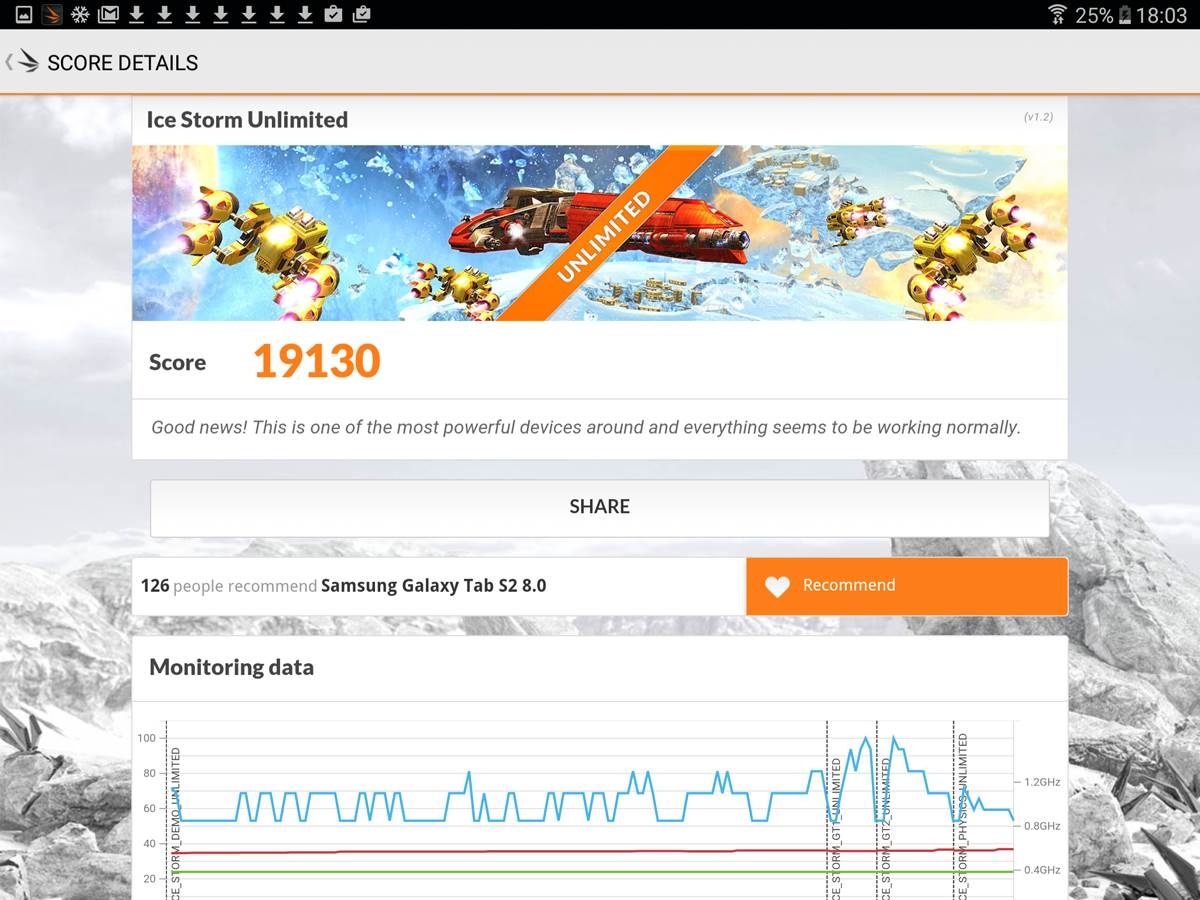Open the orange 3DMark notification icon
1200x900 pixels.
(51, 14)
